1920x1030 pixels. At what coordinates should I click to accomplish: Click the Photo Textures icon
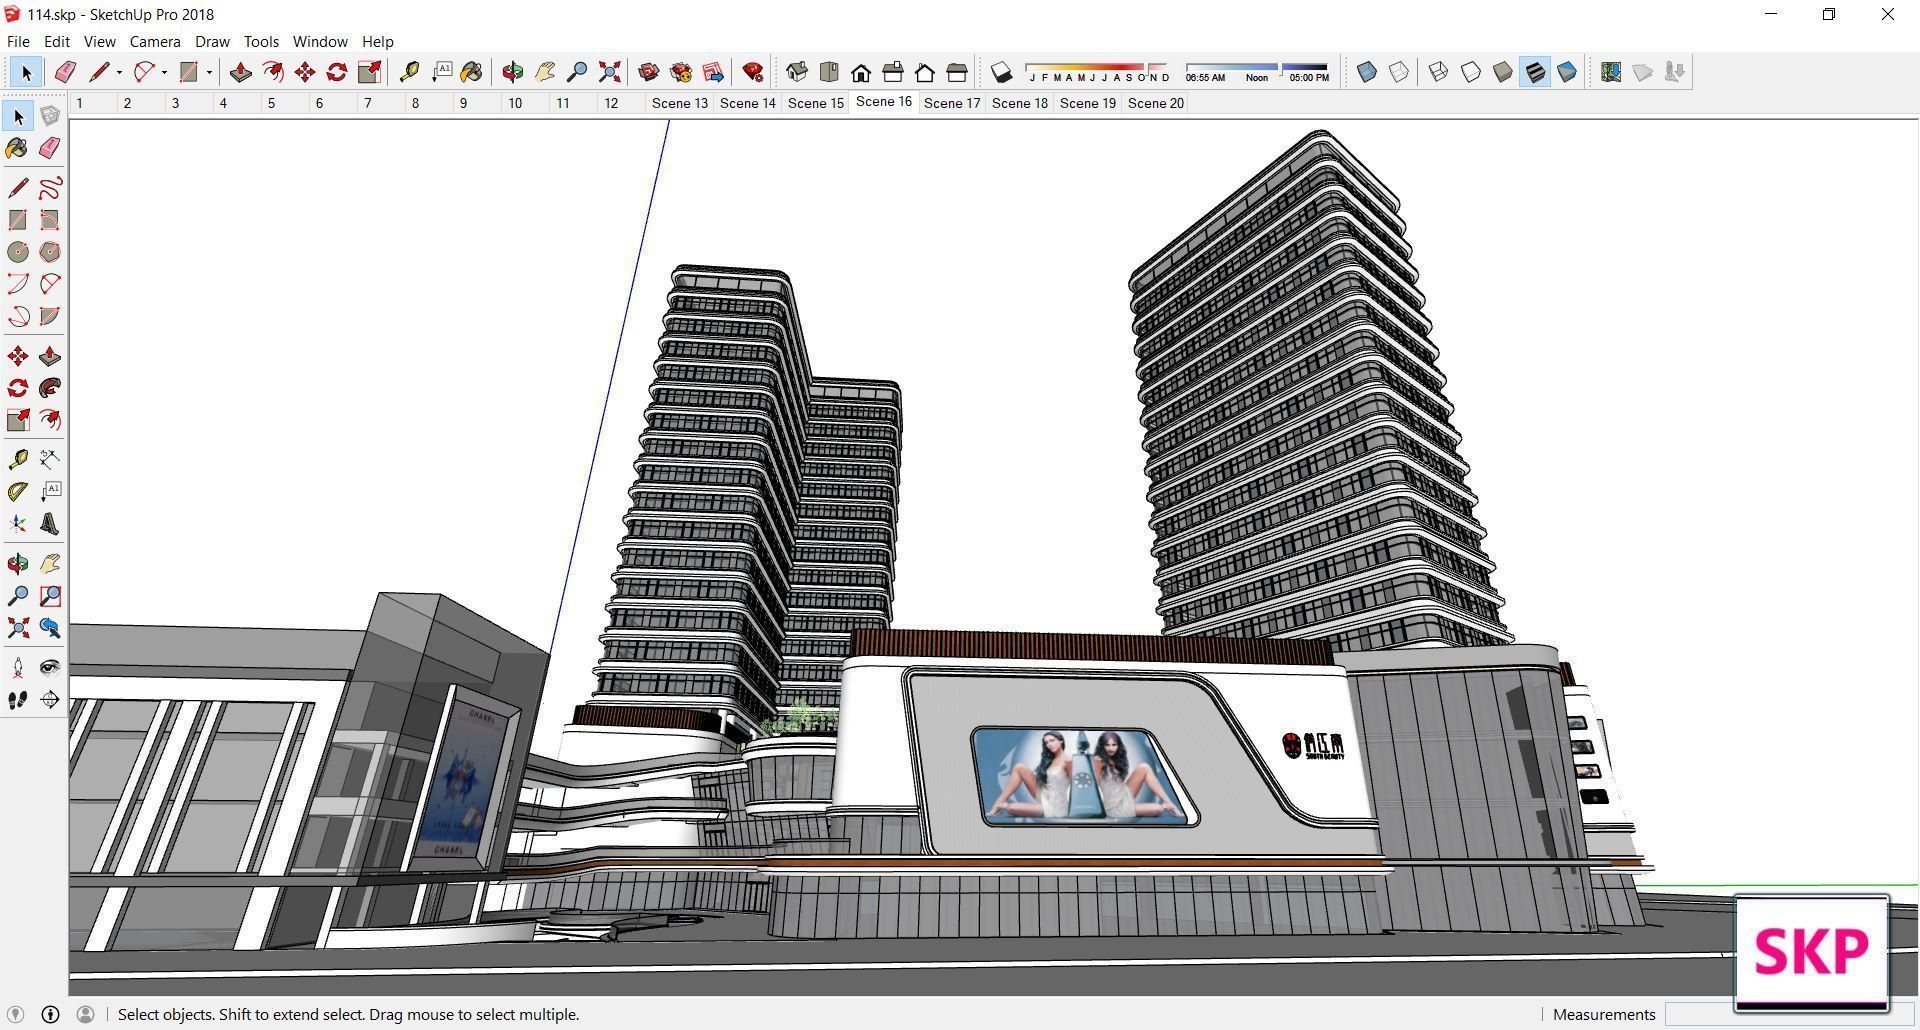1674,72
